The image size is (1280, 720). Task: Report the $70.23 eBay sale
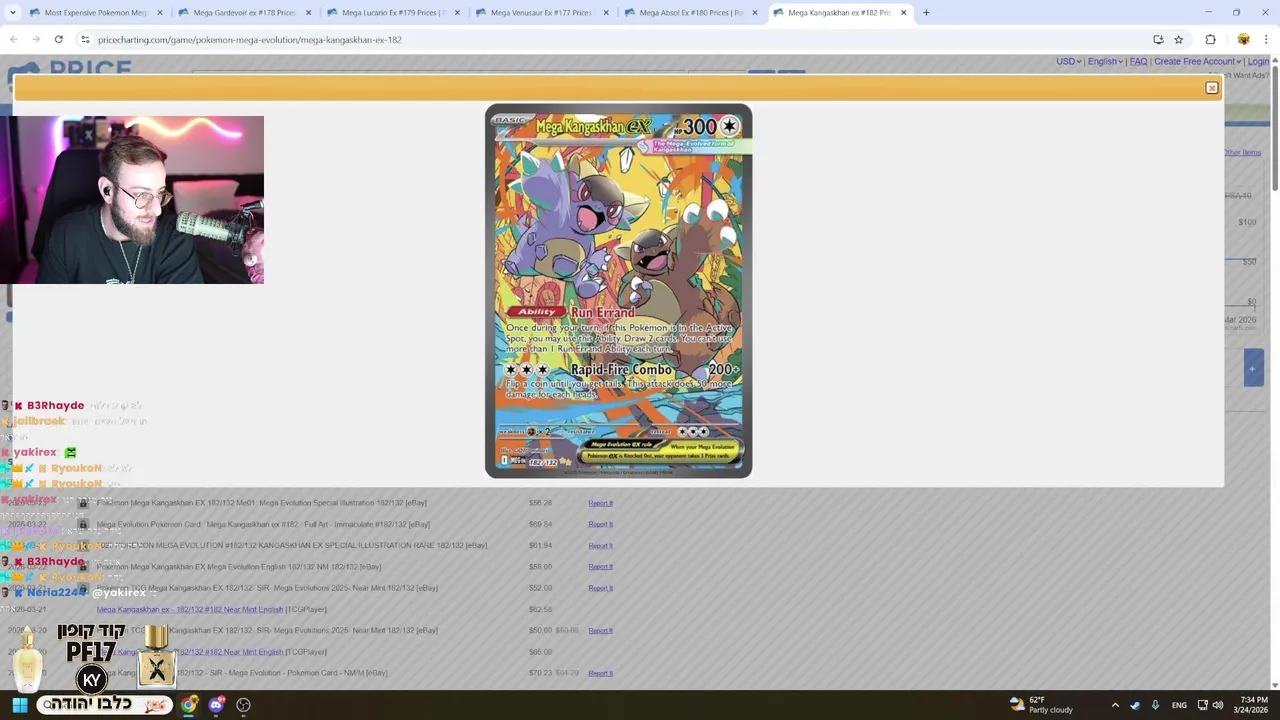coord(600,673)
